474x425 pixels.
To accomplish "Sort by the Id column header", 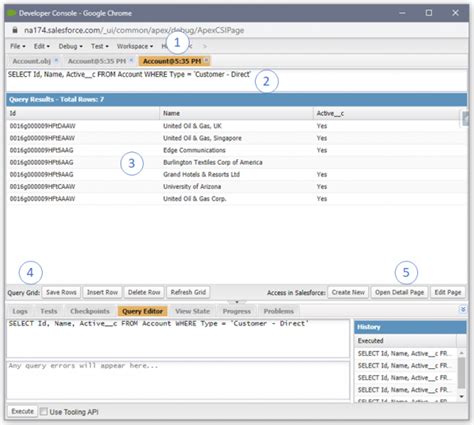I will coord(83,113).
